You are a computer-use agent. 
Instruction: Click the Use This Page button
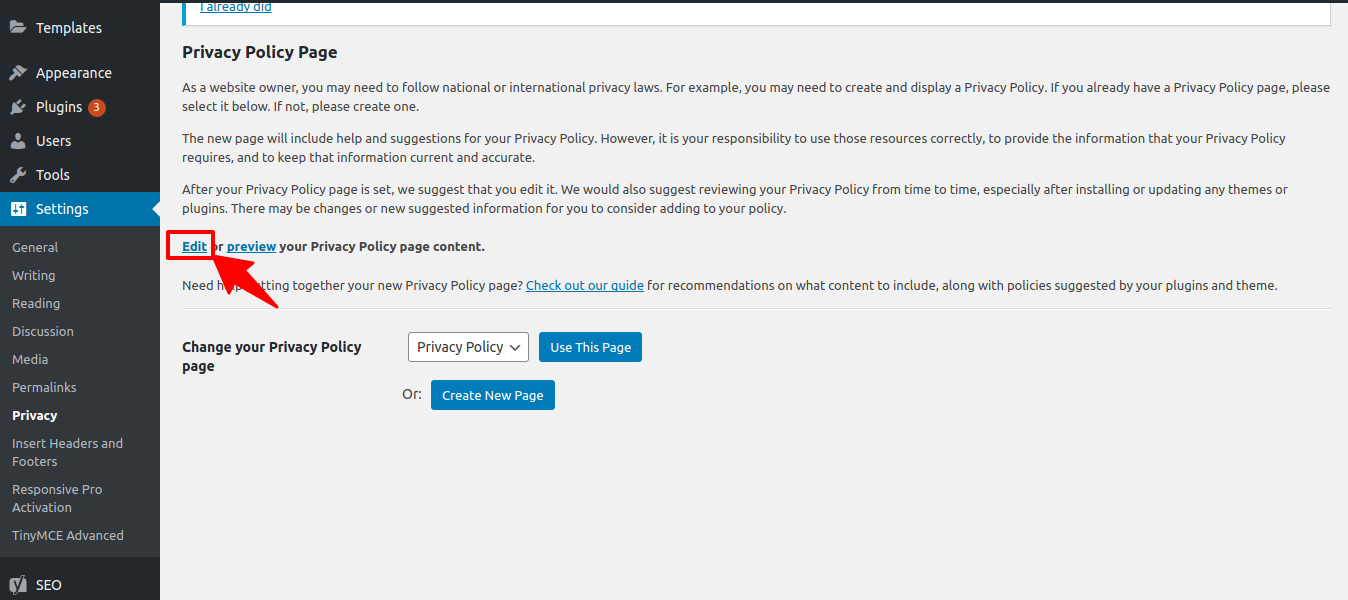pyautogui.click(x=590, y=347)
